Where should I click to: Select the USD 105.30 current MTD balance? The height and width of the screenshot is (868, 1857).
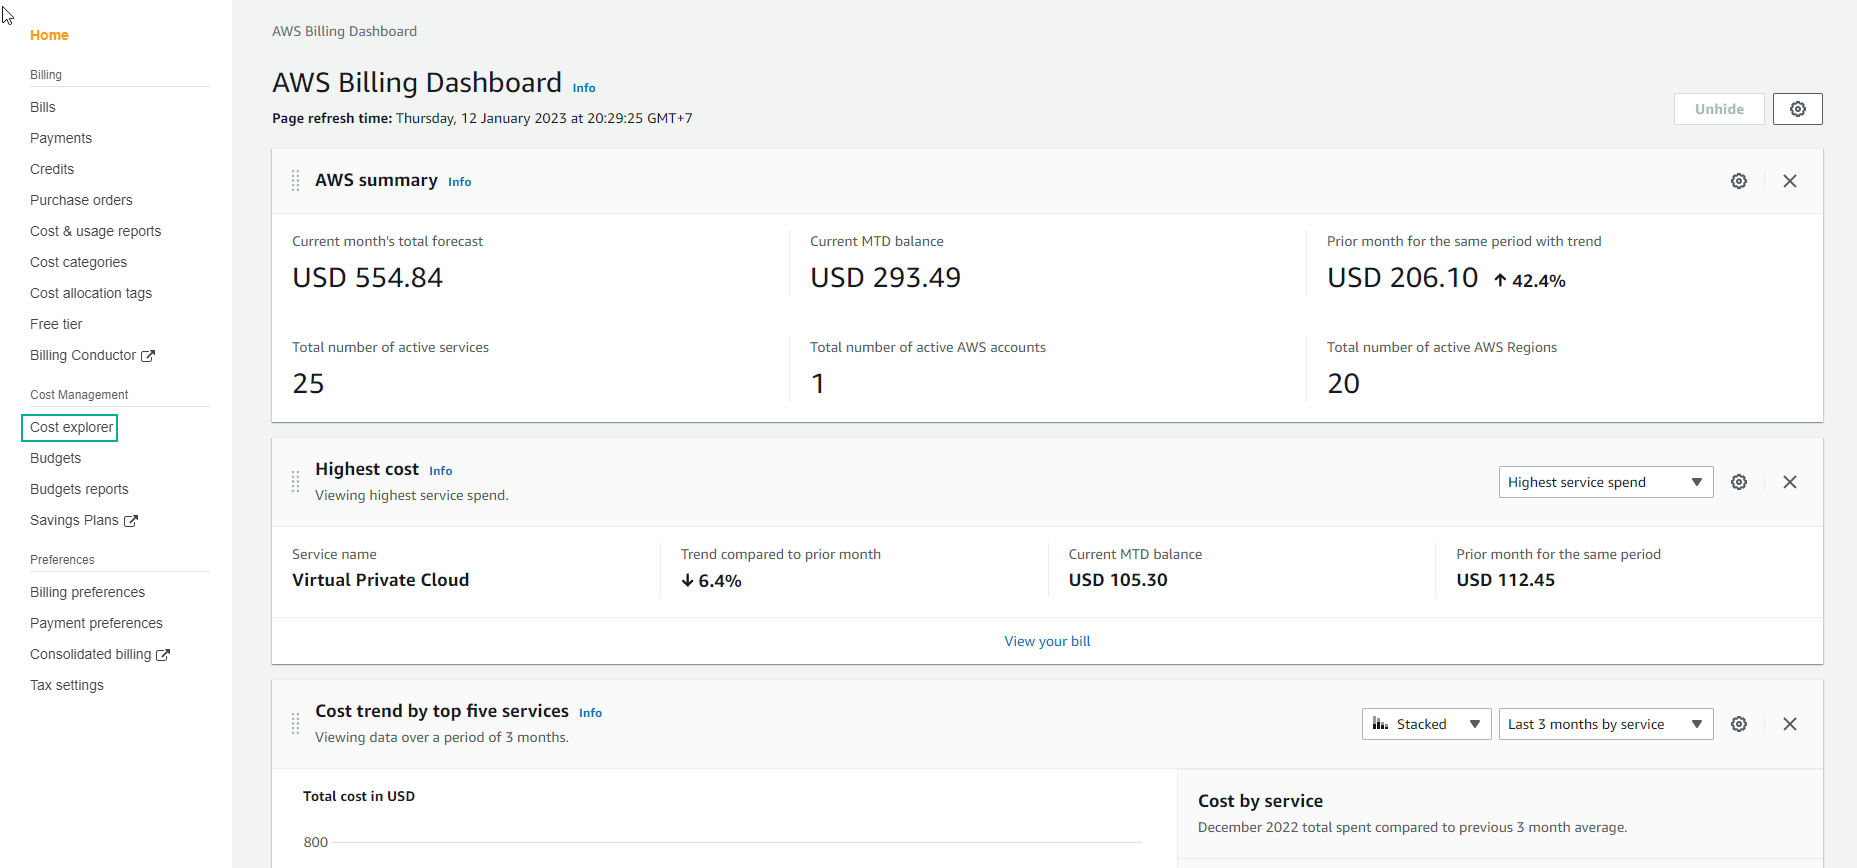click(1118, 580)
